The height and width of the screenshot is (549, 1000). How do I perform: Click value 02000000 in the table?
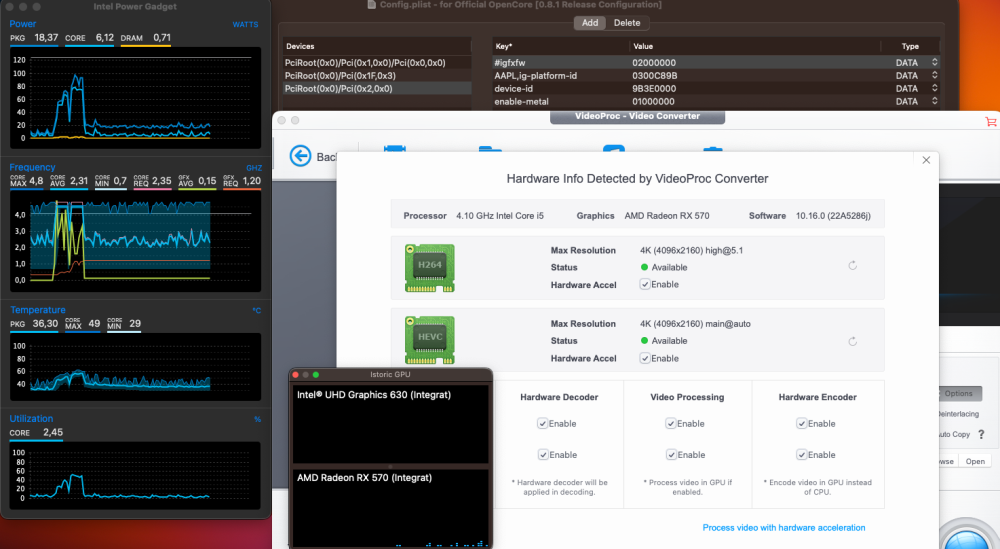pos(654,62)
